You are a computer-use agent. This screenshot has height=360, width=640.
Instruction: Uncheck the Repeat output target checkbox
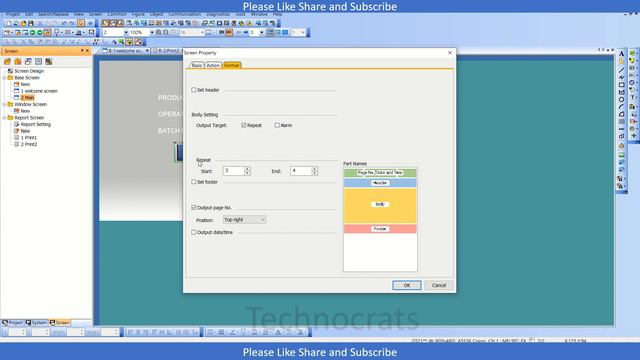(244, 125)
